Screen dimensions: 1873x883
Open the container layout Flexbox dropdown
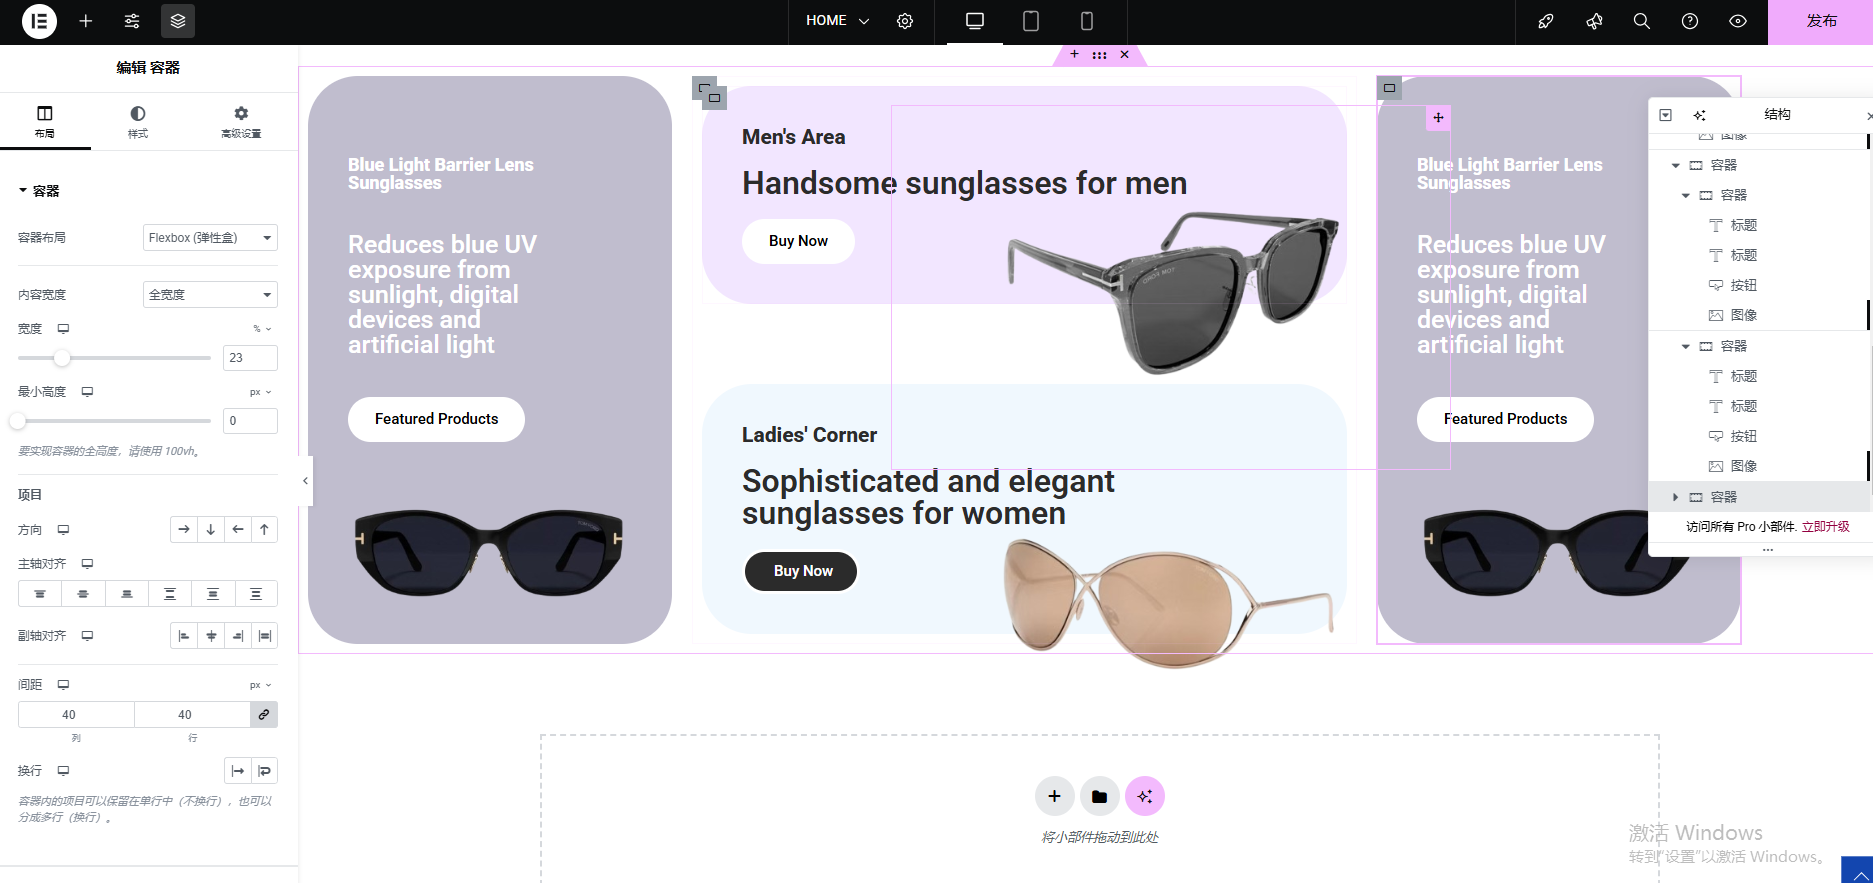210,238
